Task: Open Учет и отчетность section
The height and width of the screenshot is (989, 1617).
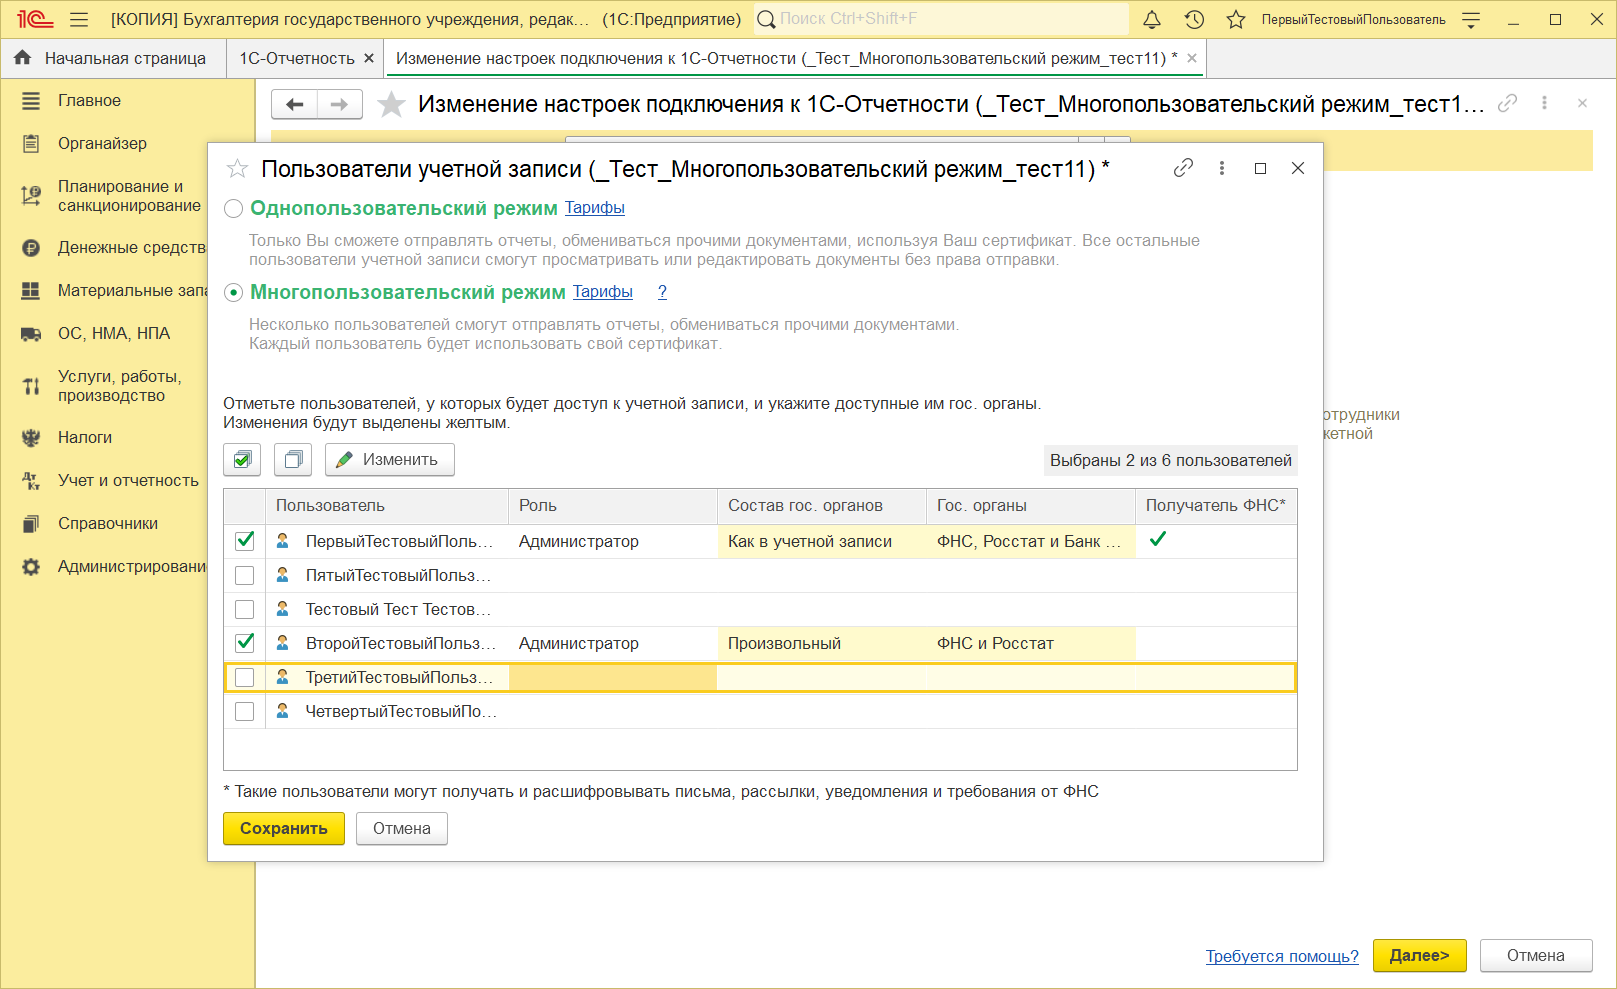Action: coord(128,480)
